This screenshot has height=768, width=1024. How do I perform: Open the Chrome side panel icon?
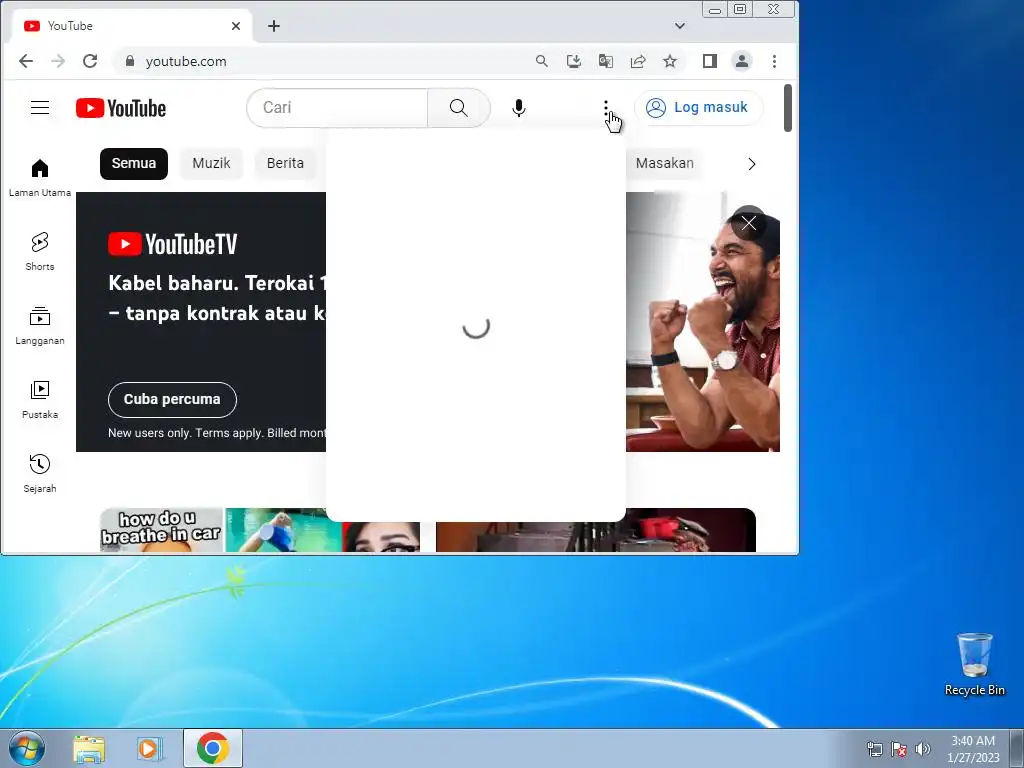[x=710, y=61]
